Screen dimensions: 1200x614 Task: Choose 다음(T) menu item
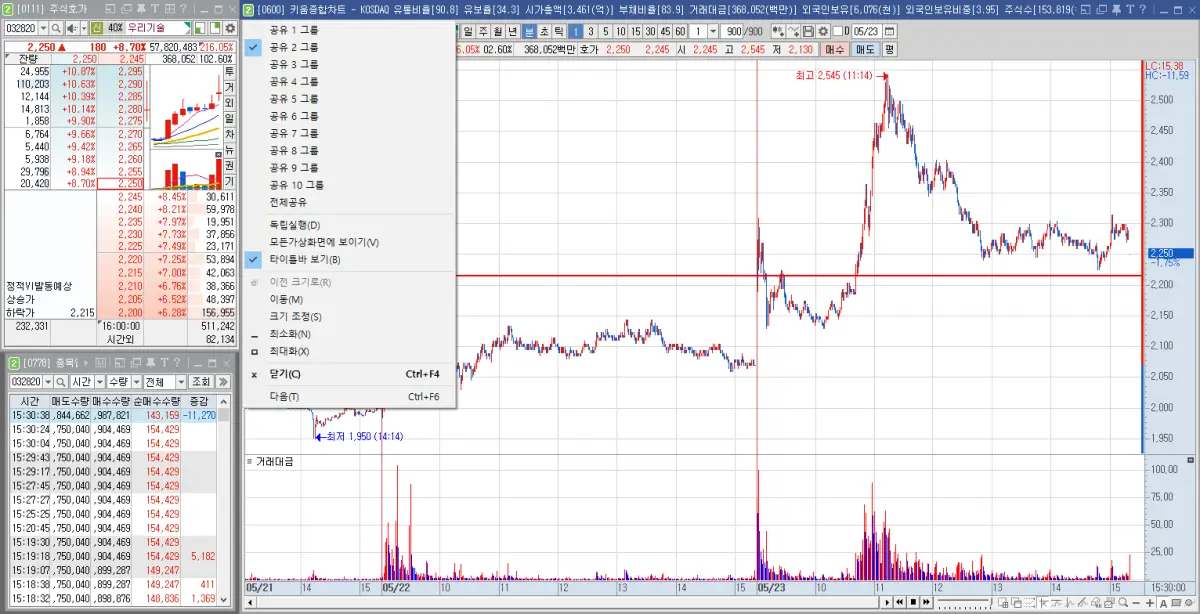[285, 397]
